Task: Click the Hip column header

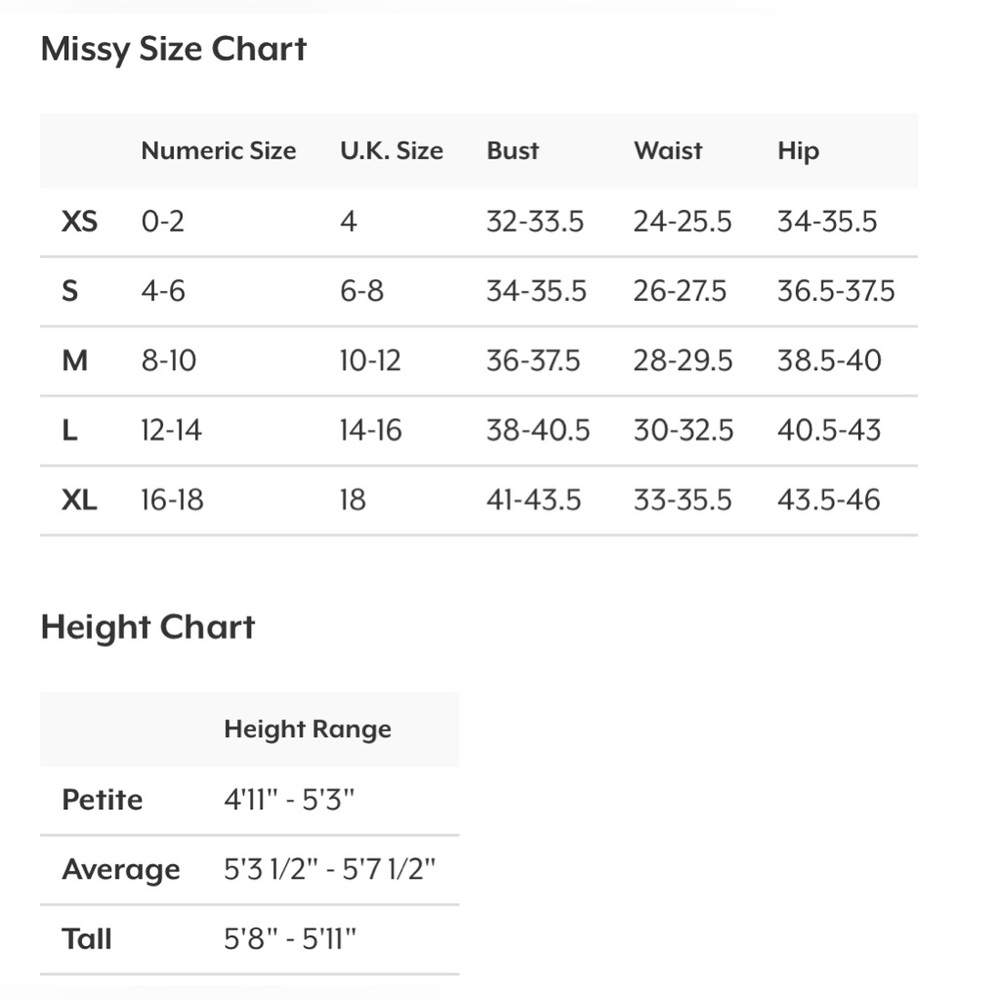Action: click(x=798, y=152)
